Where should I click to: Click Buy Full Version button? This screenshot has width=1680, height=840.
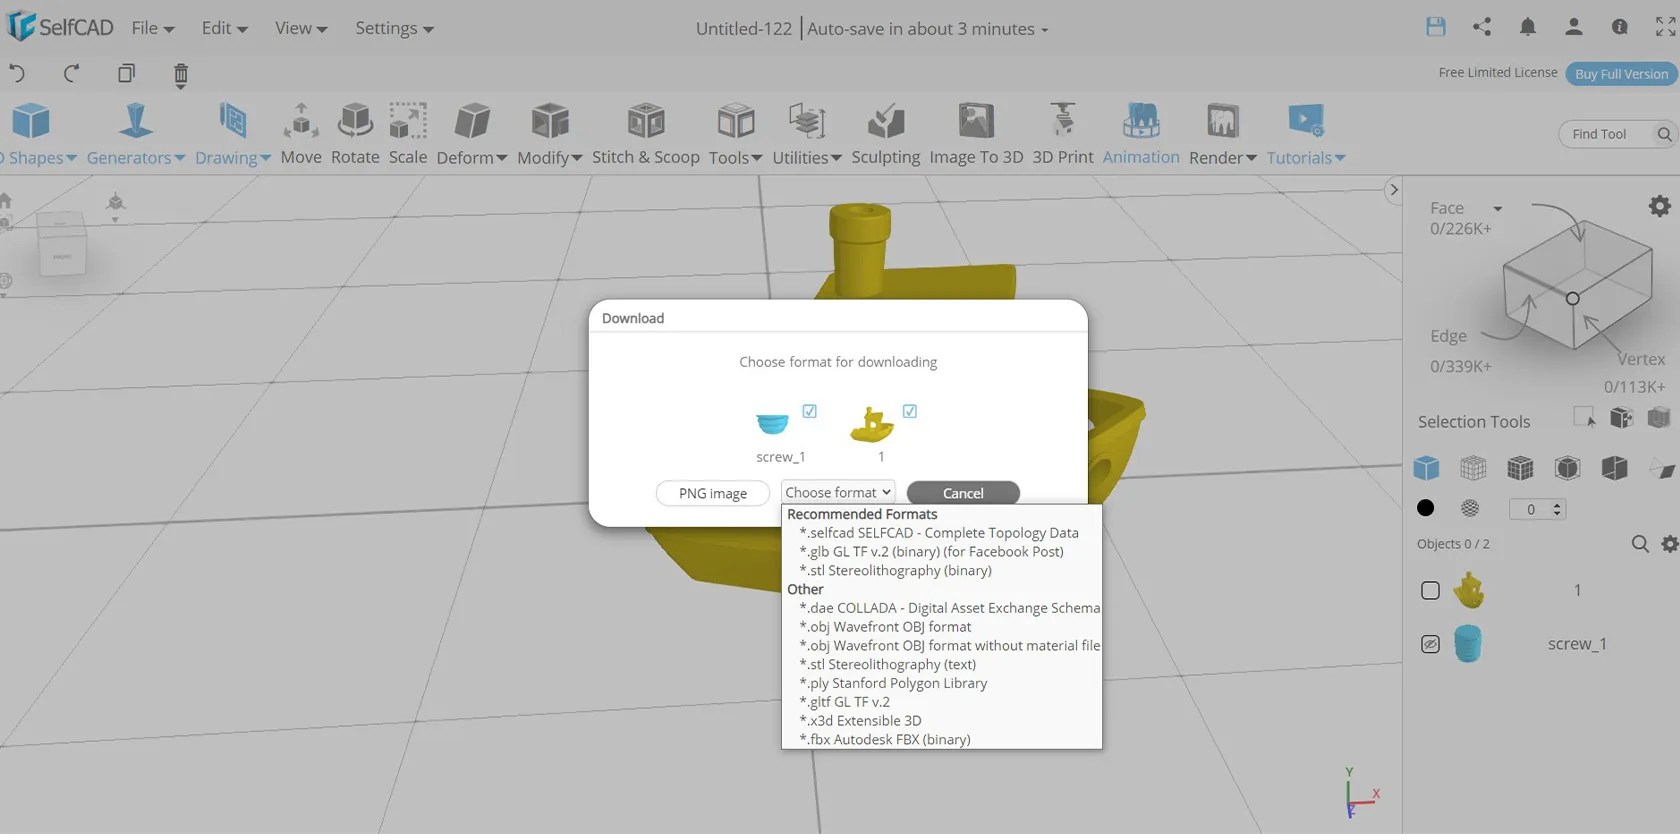pyautogui.click(x=1621, y=73)
